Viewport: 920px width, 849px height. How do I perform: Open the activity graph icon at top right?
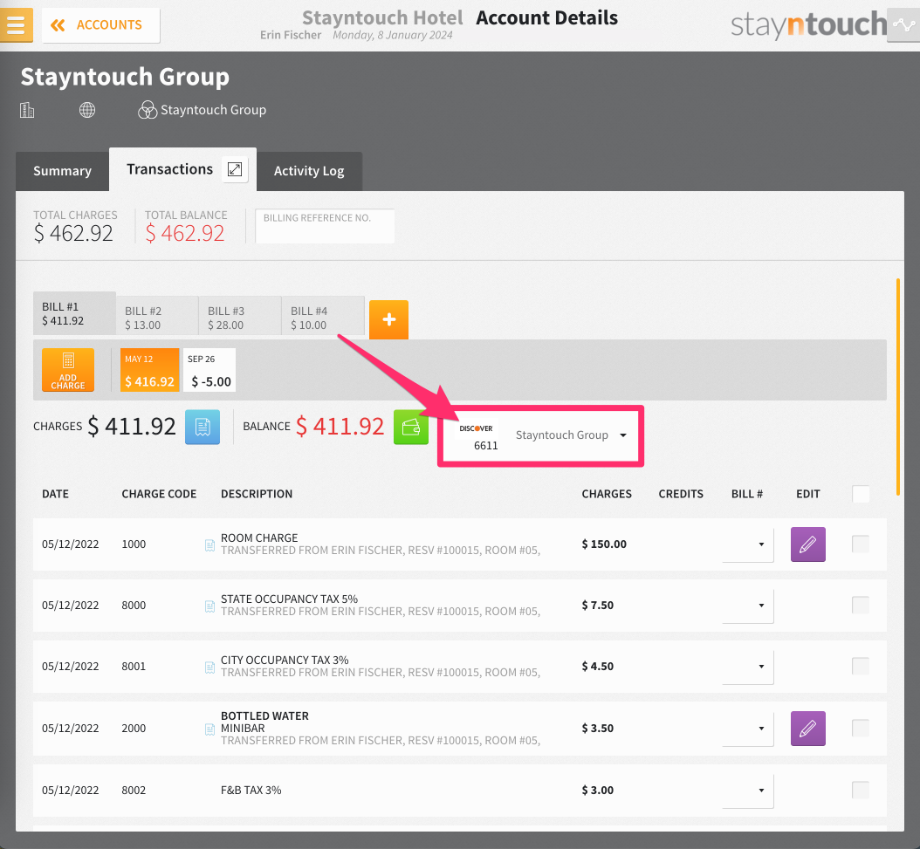tap(904, 25)
